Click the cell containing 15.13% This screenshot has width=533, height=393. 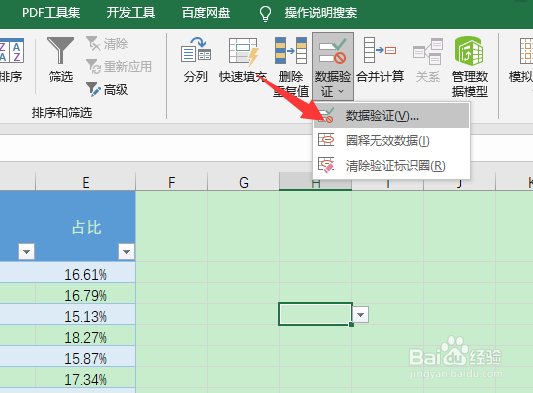click(x=86, y=314)
